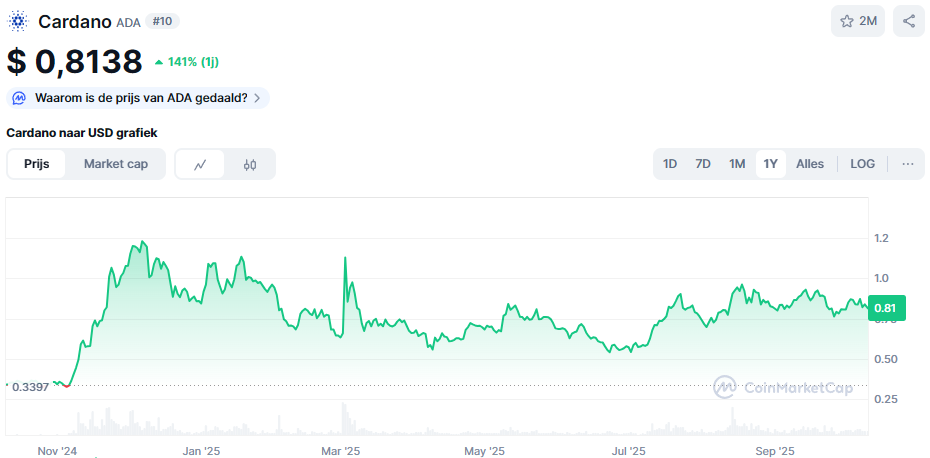Switch to line chart view icon
The width and height of the screenshot is (930, 458).
200,164
